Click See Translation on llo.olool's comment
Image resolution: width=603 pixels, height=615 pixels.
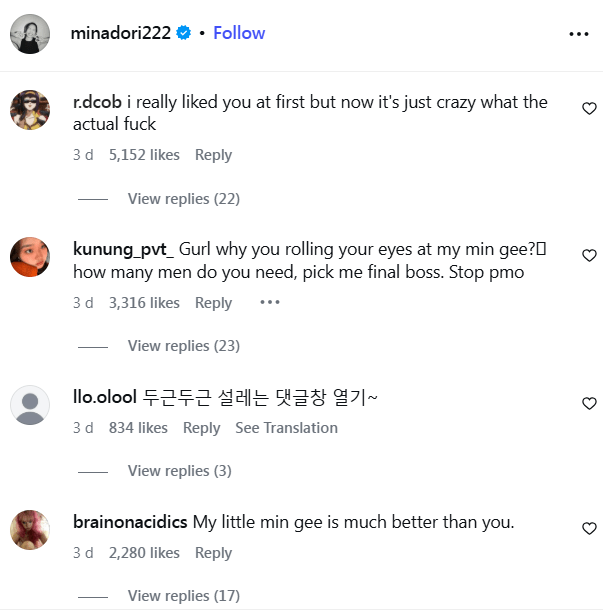point(286,428)
